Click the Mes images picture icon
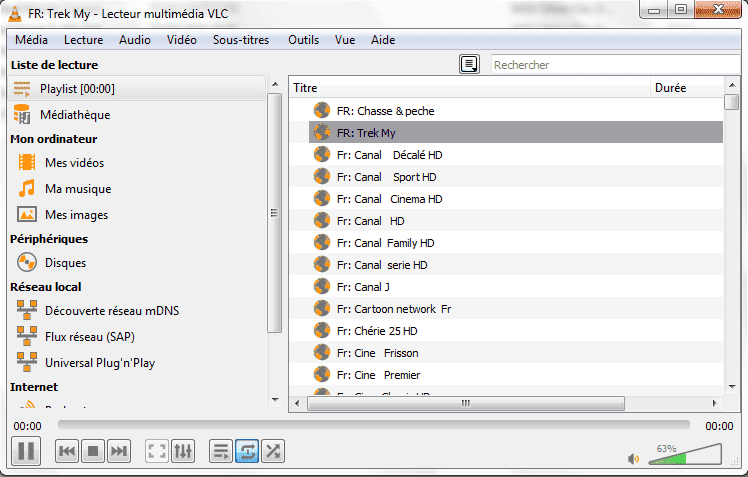Image resolution: width=748 pixels, height=477 pixels. pyautogui.click(x=27, y=215)
